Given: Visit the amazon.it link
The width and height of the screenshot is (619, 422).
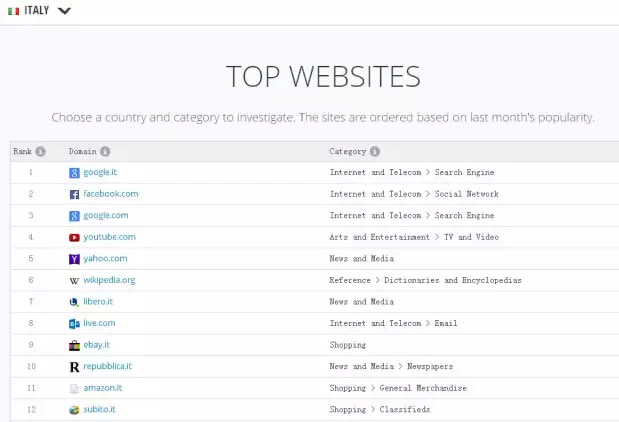Looking at the screenshot, I should (102, 388).
